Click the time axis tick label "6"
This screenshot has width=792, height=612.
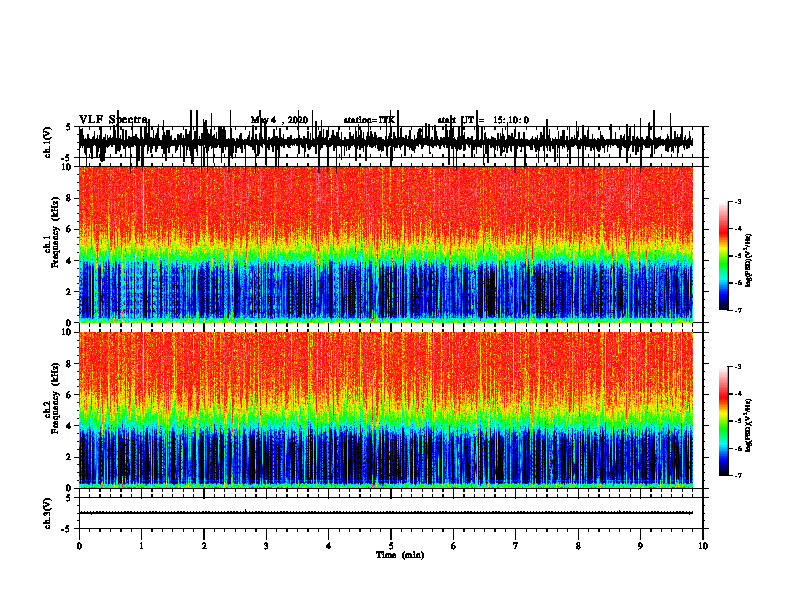point(454,546)
